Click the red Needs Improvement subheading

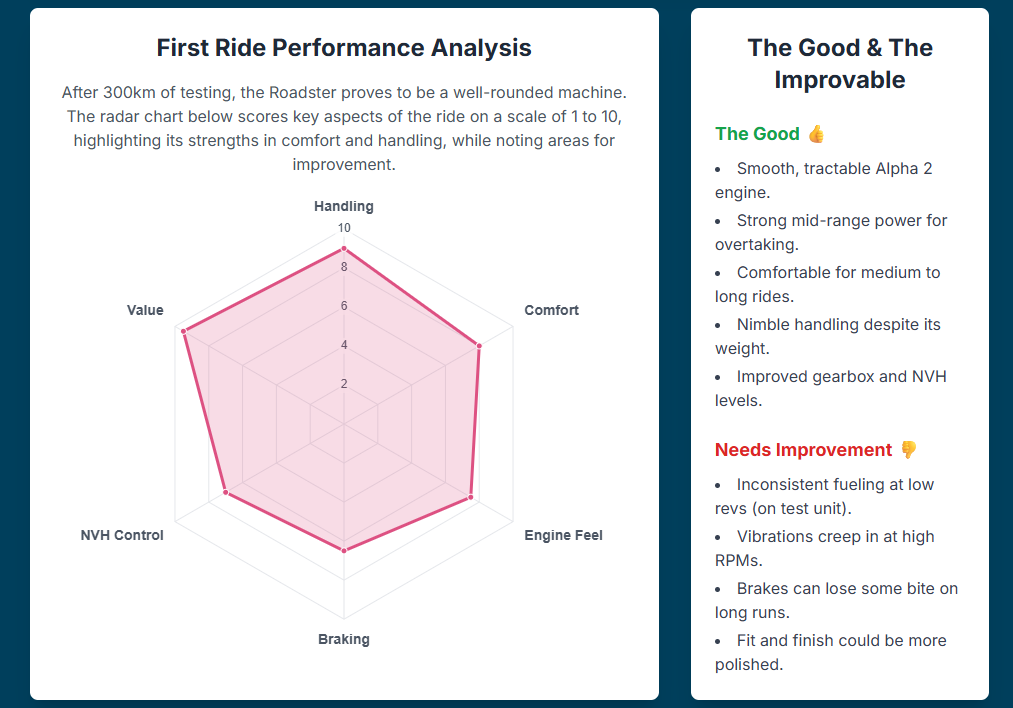(803, 450)
